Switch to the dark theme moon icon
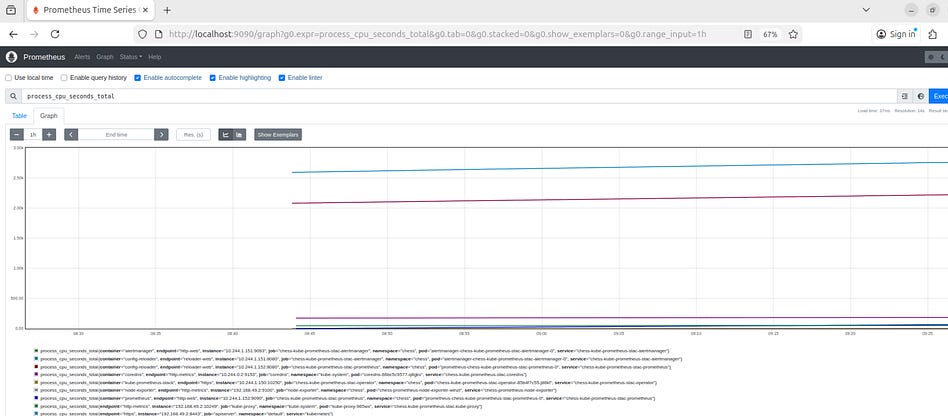948x416 pixels. pyautogui.click(x=942, y=57)
